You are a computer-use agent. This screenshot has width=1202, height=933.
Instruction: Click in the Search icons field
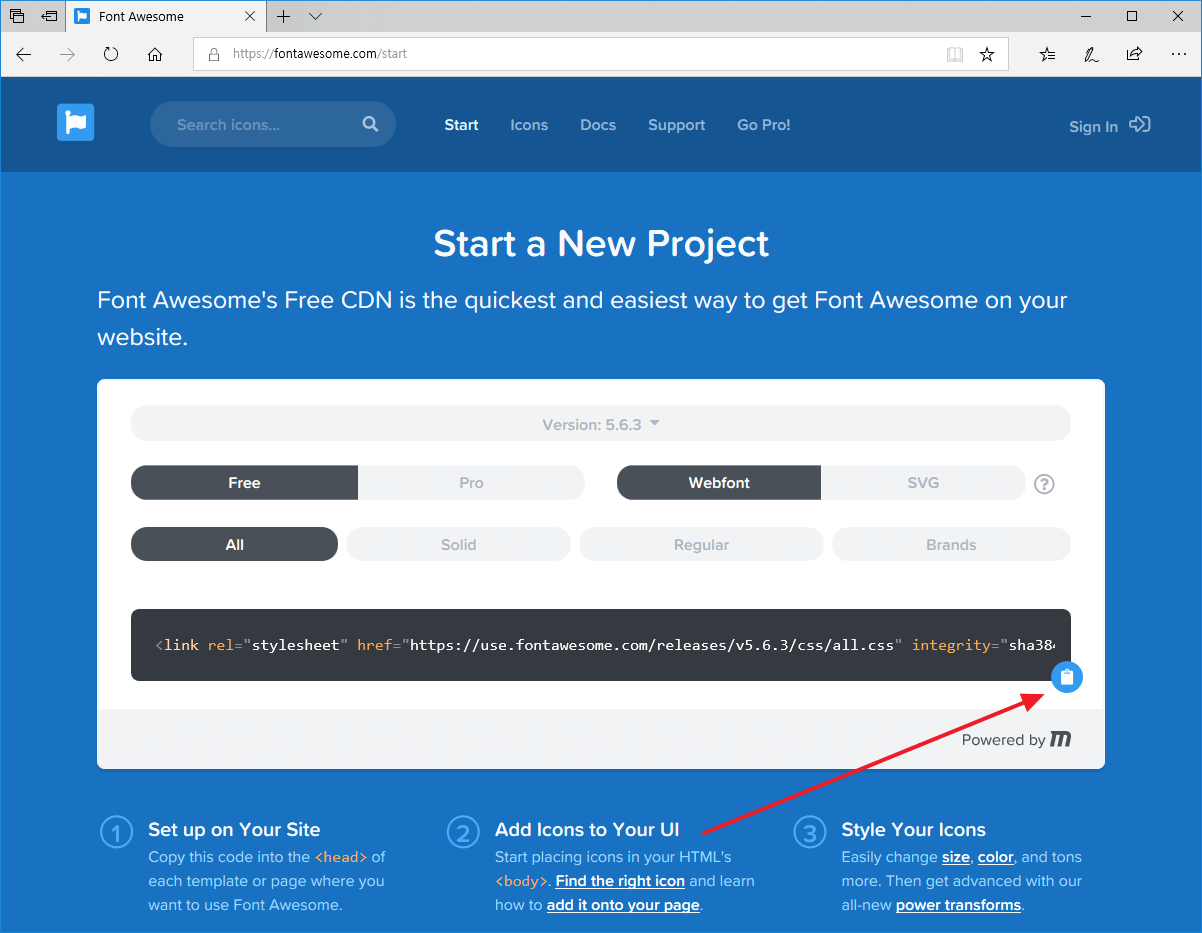click(x=273, y=125)
